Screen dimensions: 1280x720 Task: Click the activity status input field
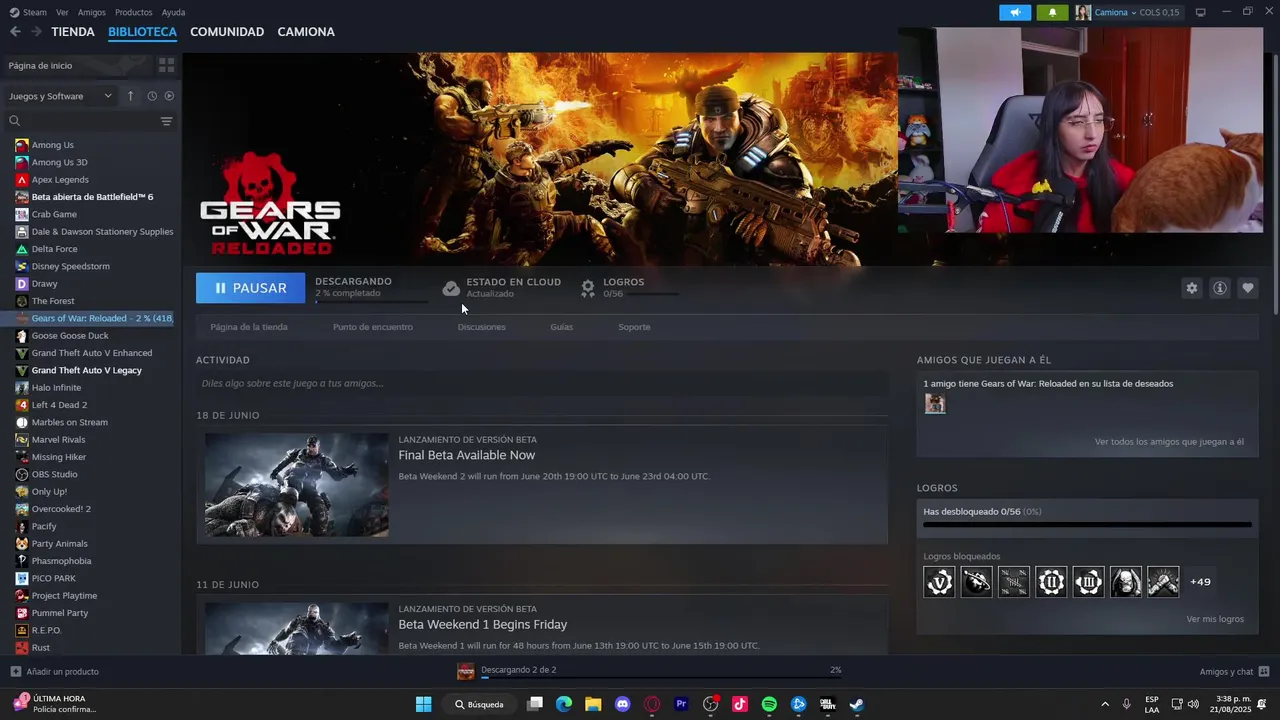542,383
